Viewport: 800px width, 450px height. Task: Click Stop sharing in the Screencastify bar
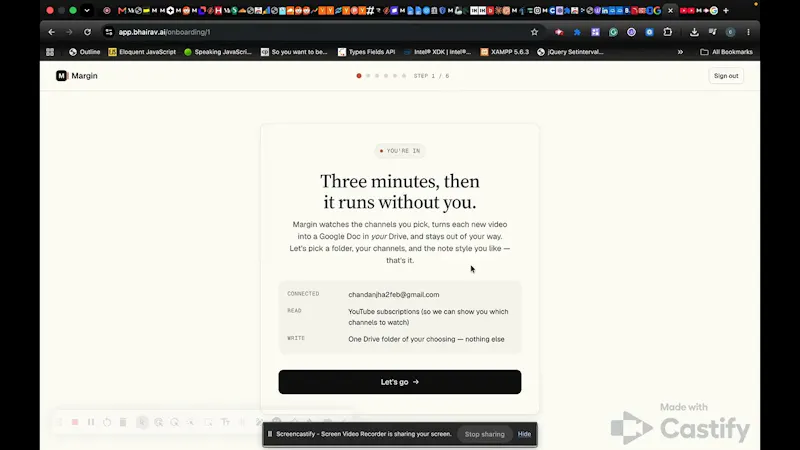coord(484,434)
